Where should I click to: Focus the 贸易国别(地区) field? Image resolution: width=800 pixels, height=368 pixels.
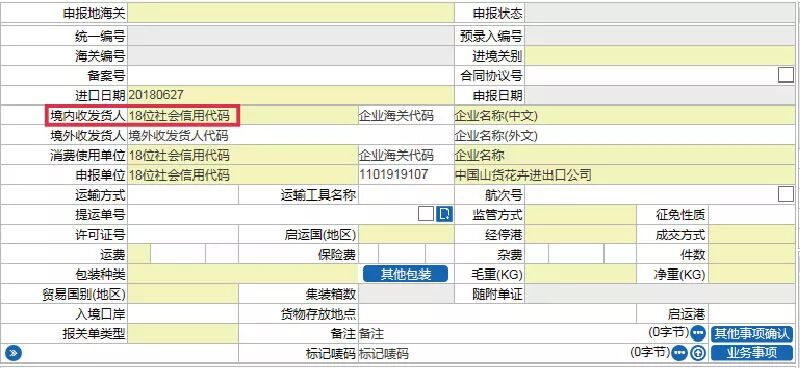point(183,293)
